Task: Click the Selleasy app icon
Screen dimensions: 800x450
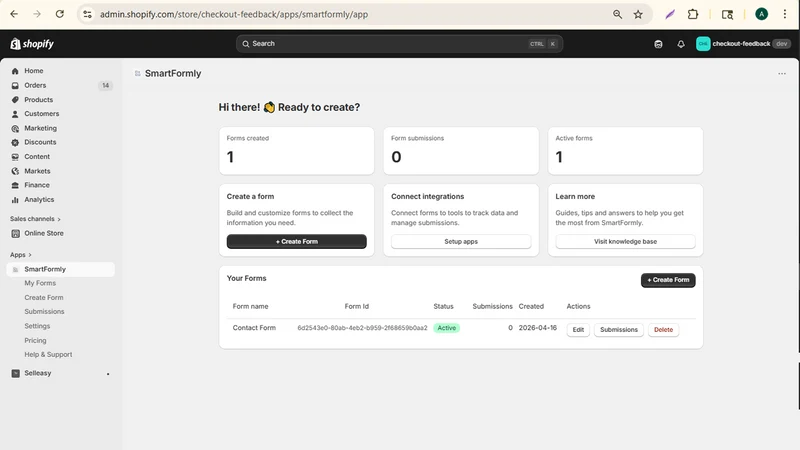Action: (x=15, y=373)
